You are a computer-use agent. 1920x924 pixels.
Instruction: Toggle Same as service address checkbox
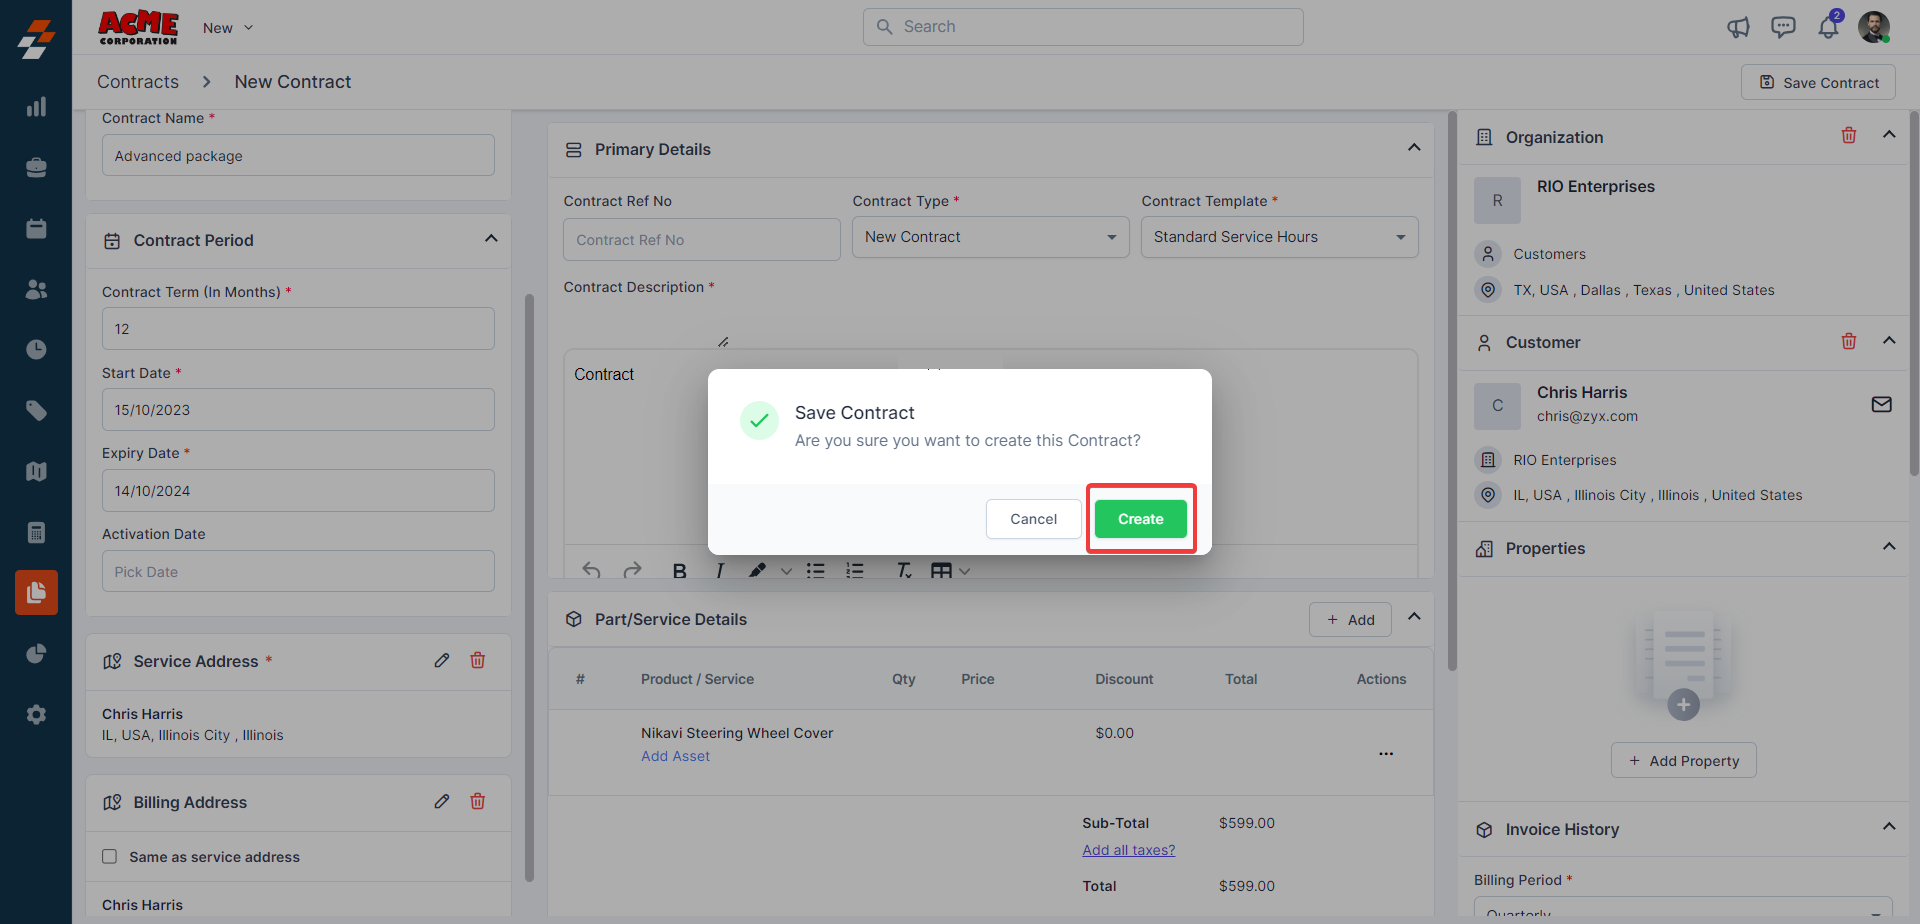pos(110,857)
